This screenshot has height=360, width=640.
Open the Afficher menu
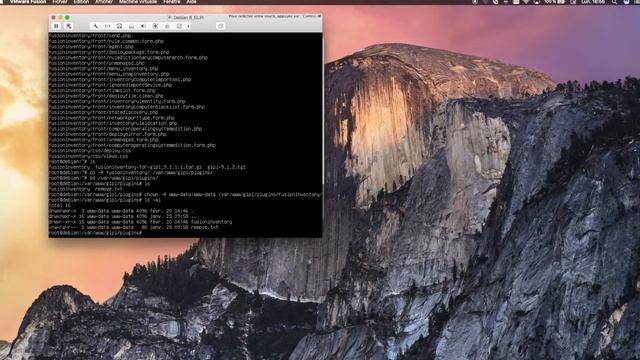pos(104,2)
